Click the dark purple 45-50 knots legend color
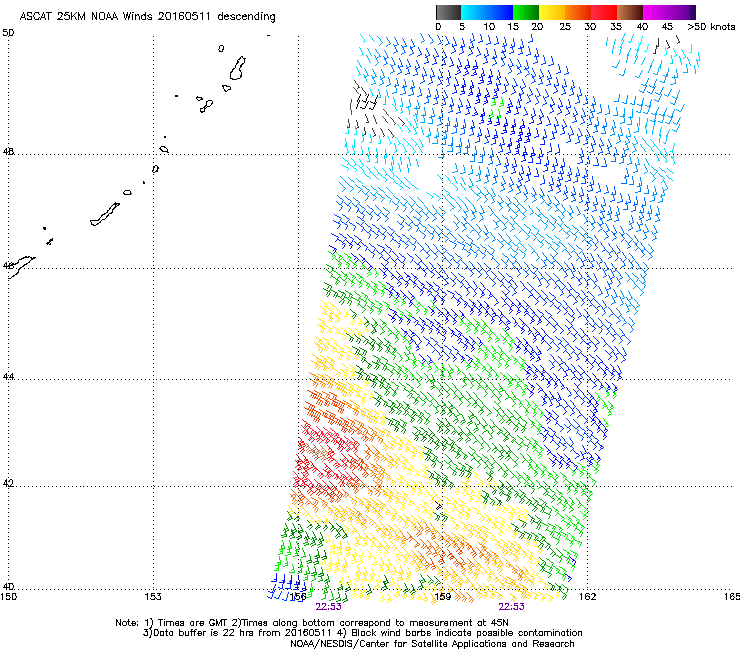This screenshot has width=740, height=650. [682, 12]
